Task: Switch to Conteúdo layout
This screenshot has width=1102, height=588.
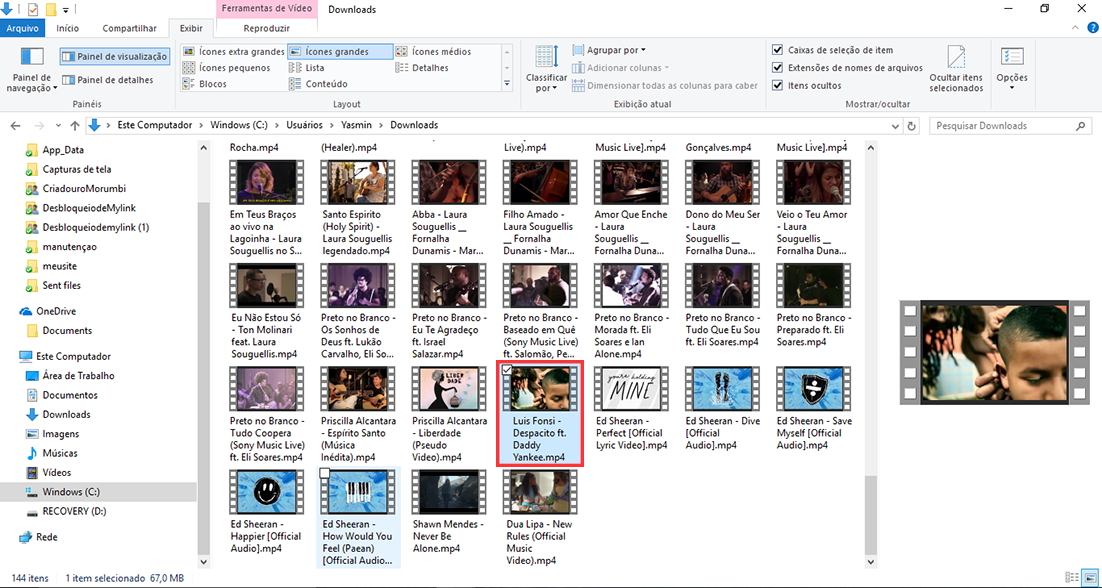Action: (318, 84)
